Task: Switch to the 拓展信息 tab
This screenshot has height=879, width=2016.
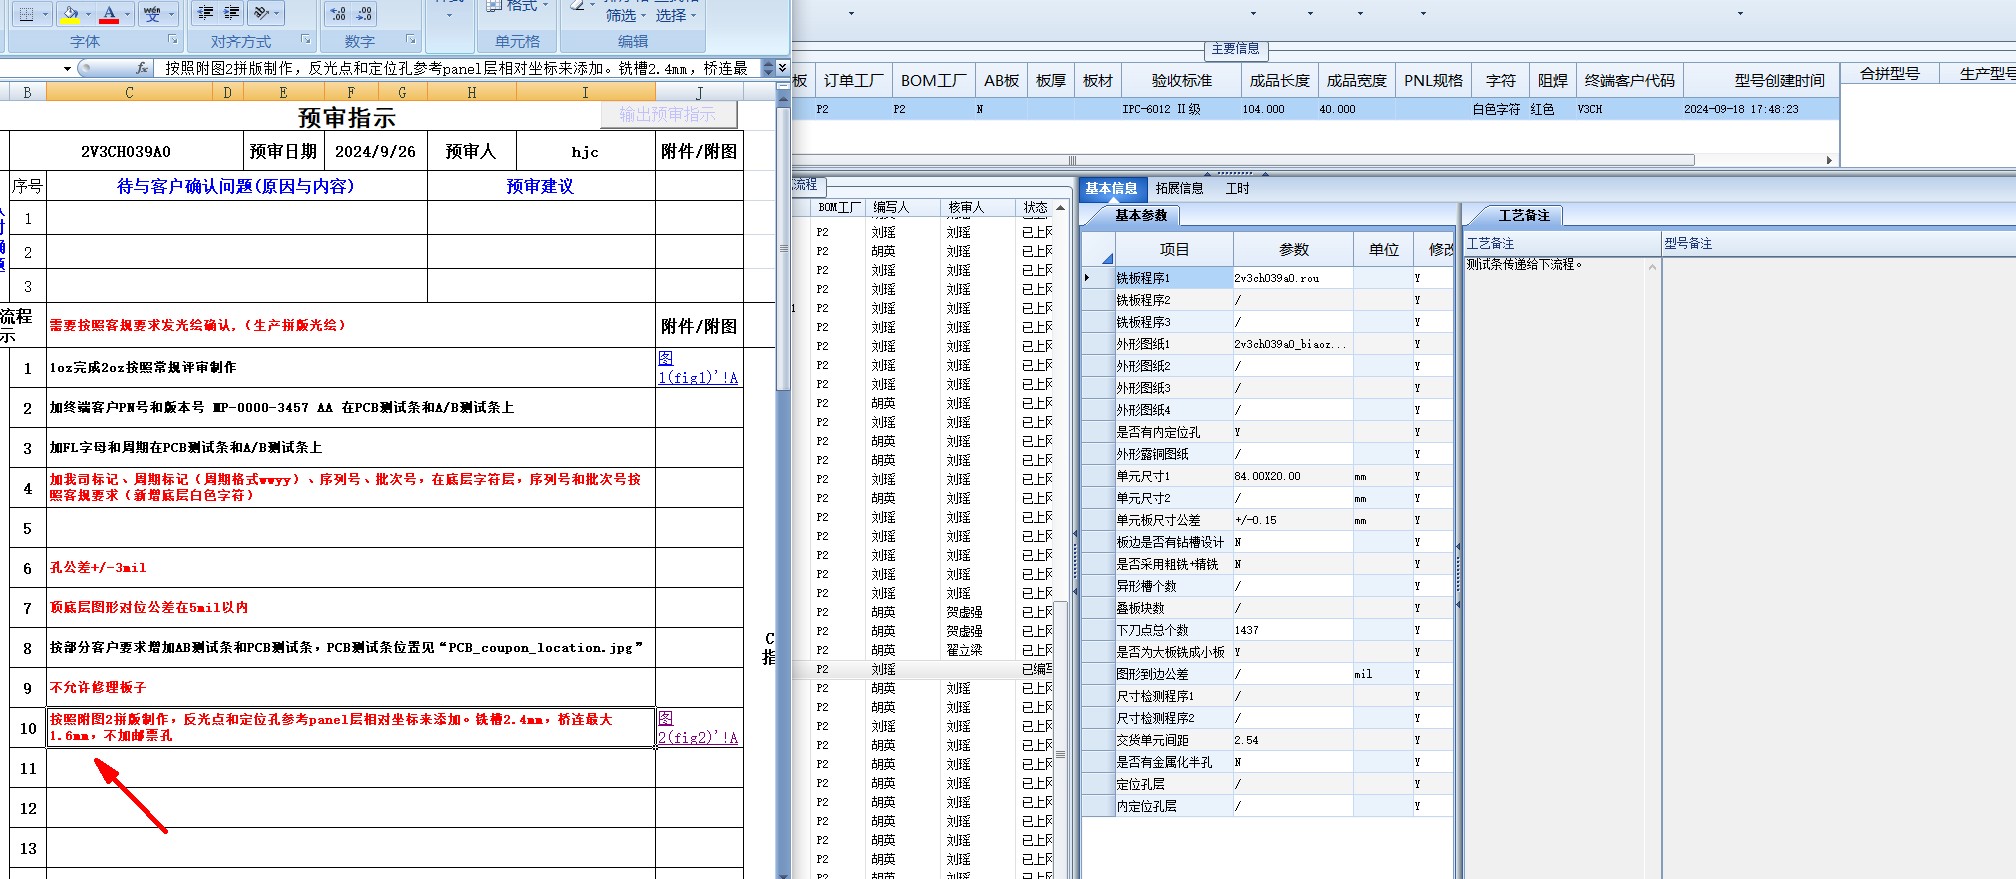Action: [1179, 188]
